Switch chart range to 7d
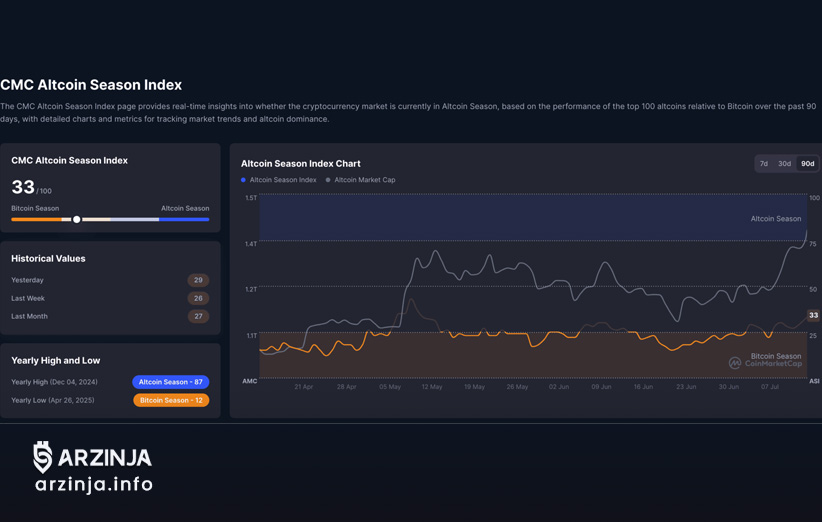This screenshot has width=822, height=522. (x=764, y=164)
